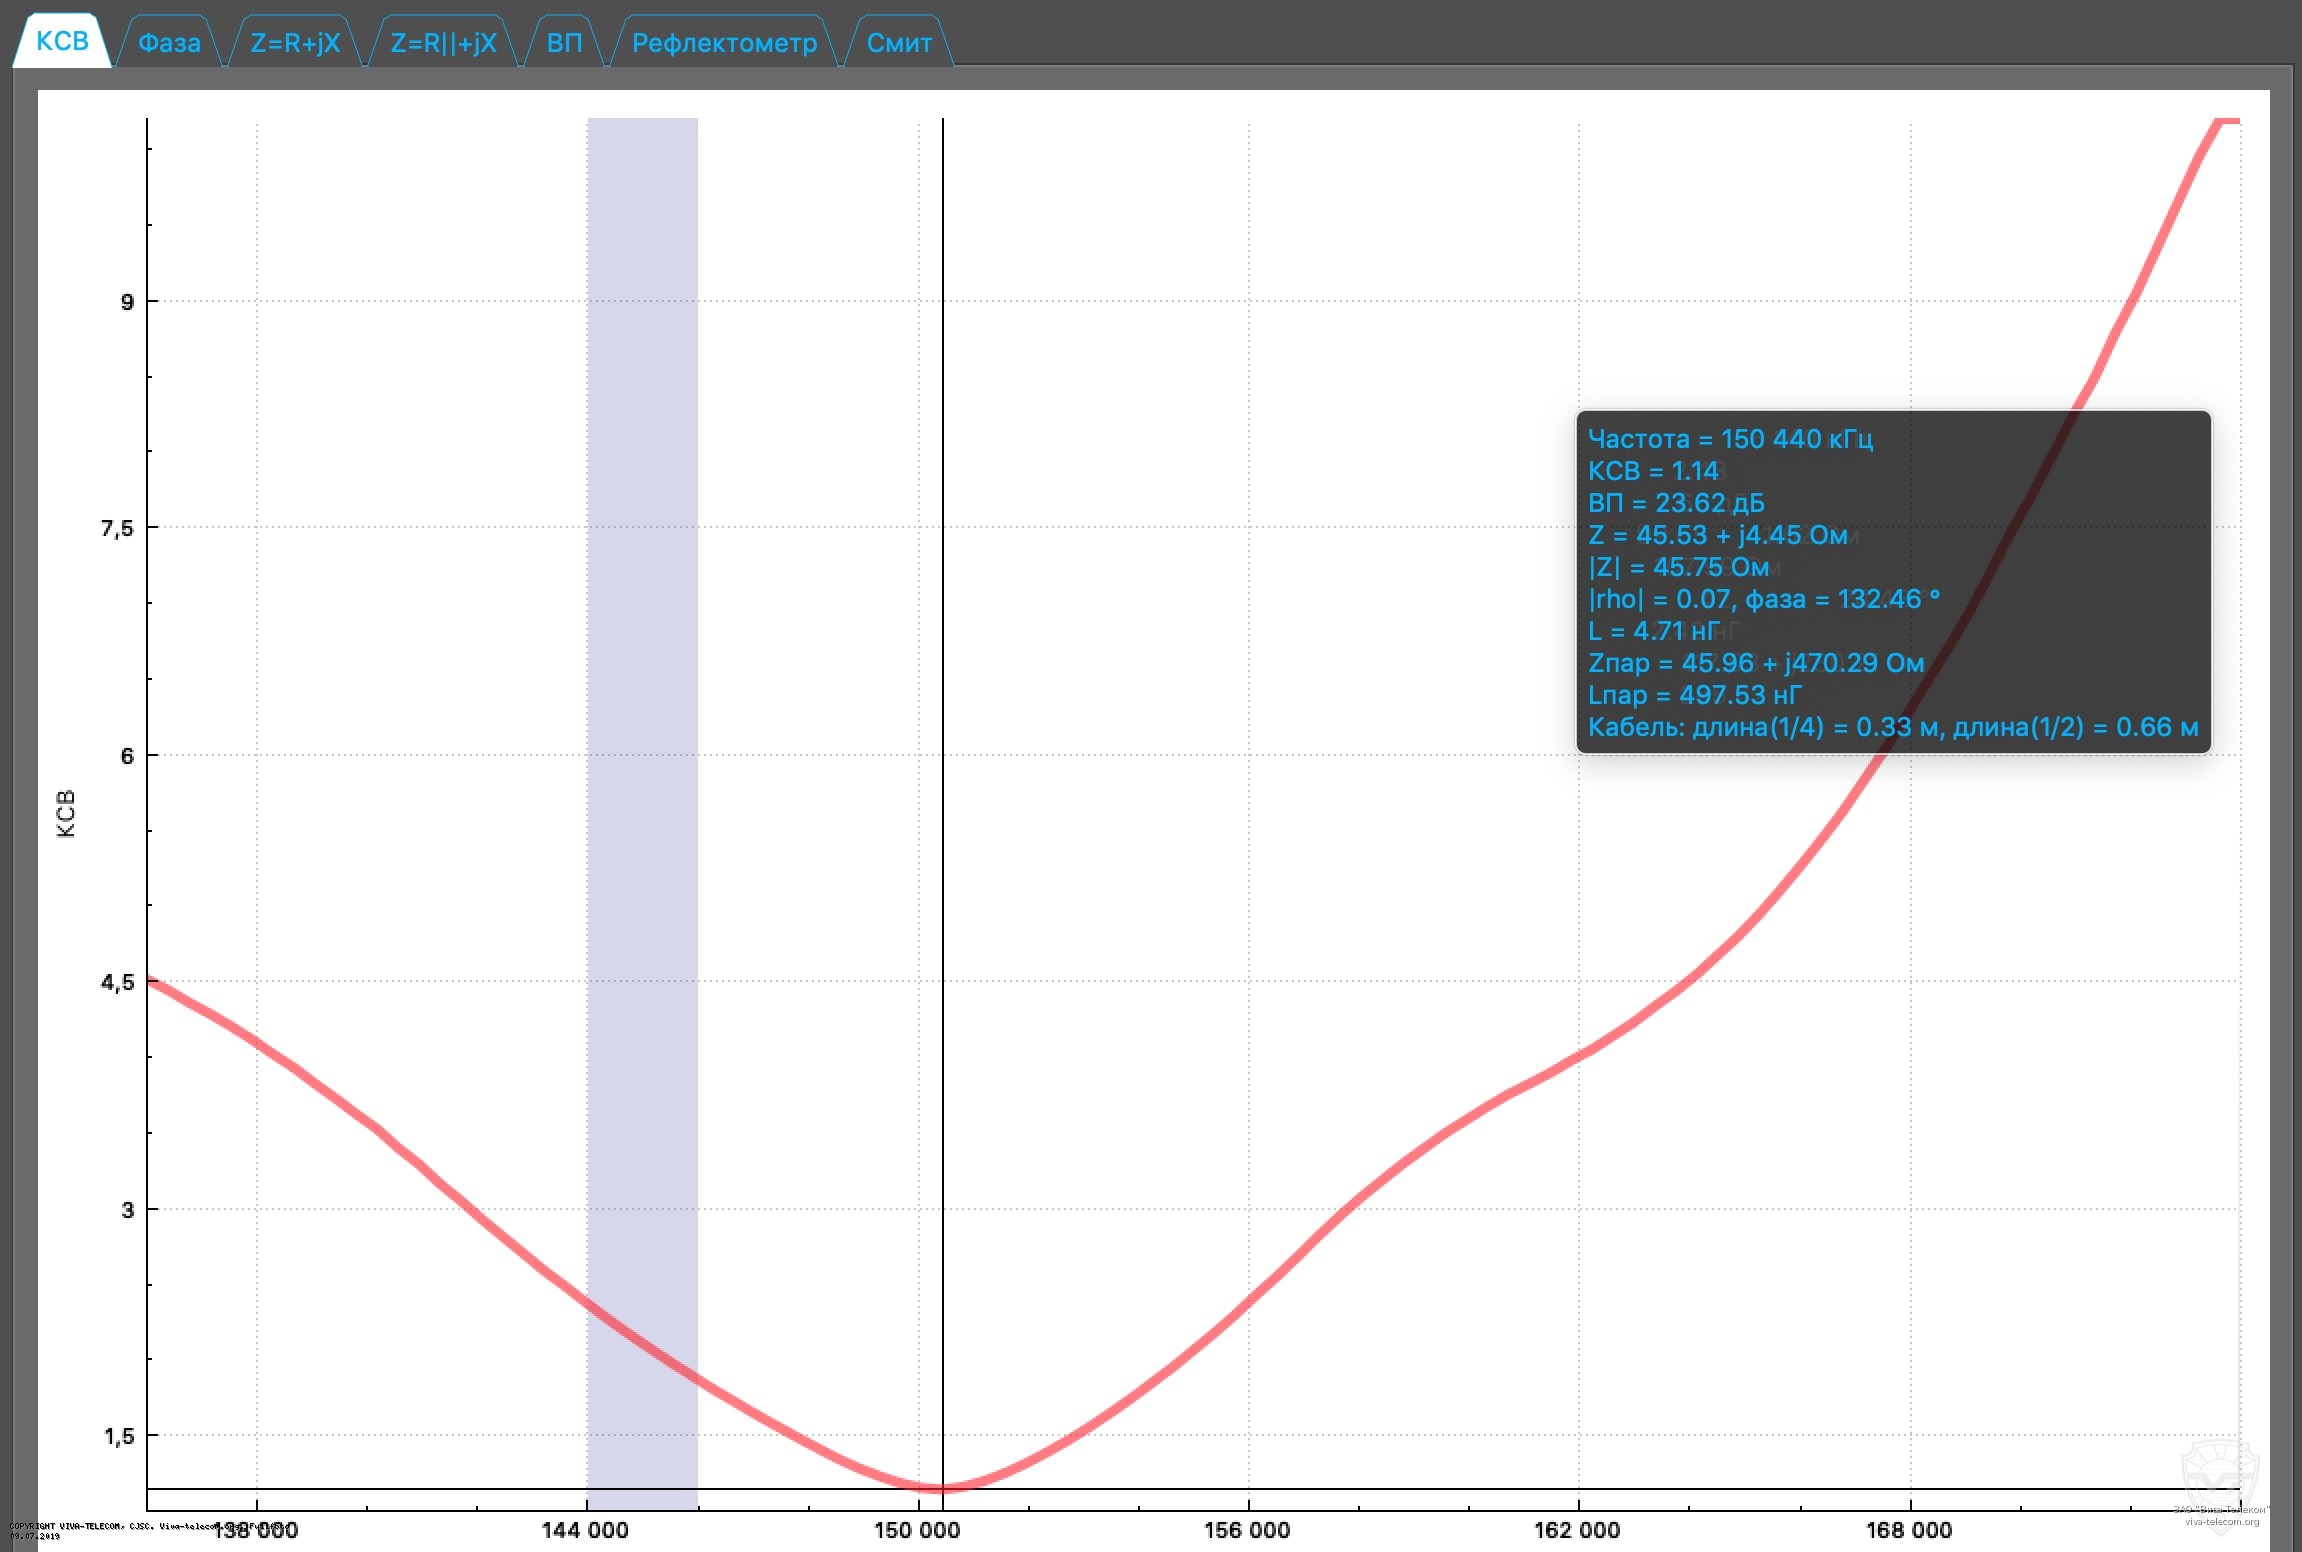
Task: Click the 144 000 x-axis label
Action: [585, 1530]
